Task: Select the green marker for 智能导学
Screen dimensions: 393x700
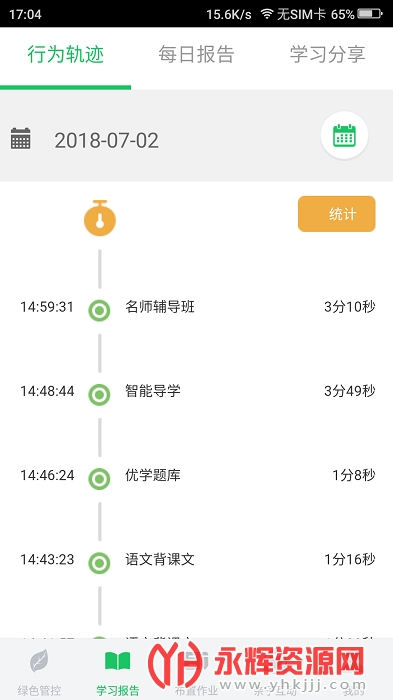Action: click(99, 395)
